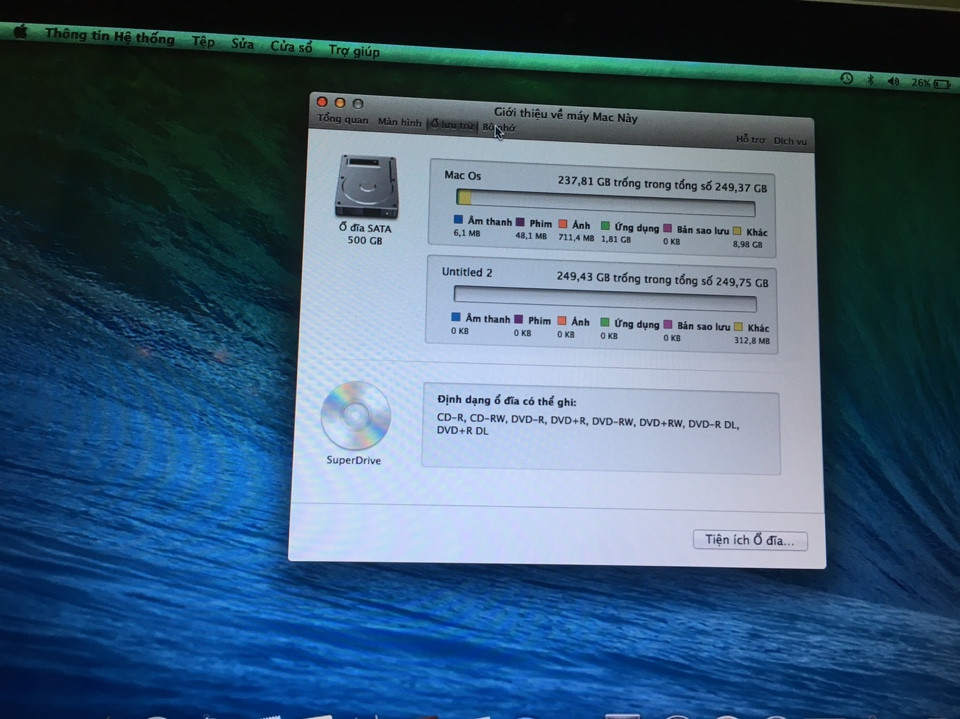Open the Trợ giúp menu

pyautogui.click(x=354, y=50)
